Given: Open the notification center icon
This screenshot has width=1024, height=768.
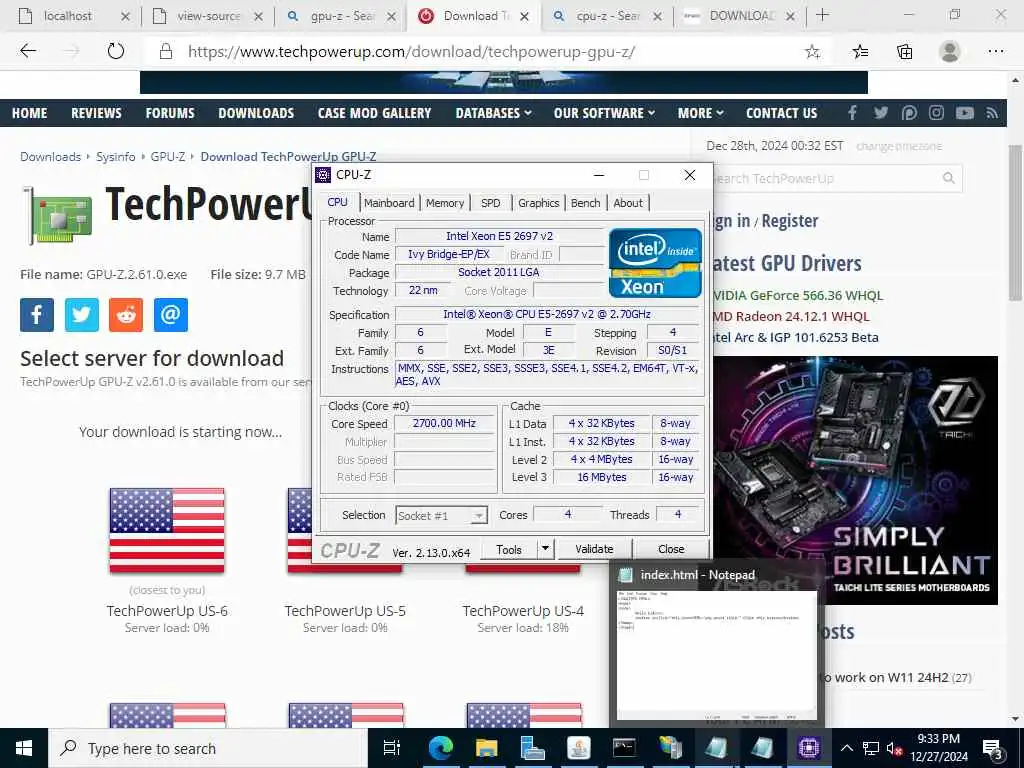Looking at the screenshot, I should [x=993, y=748].
